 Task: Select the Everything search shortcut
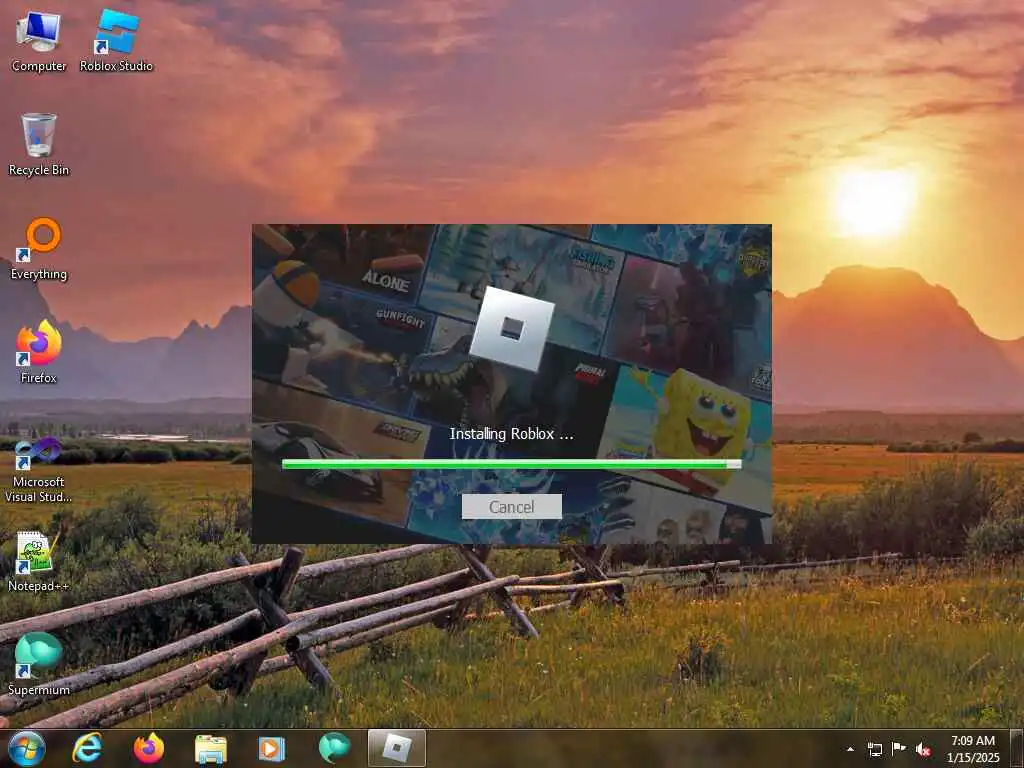(39, 249)
